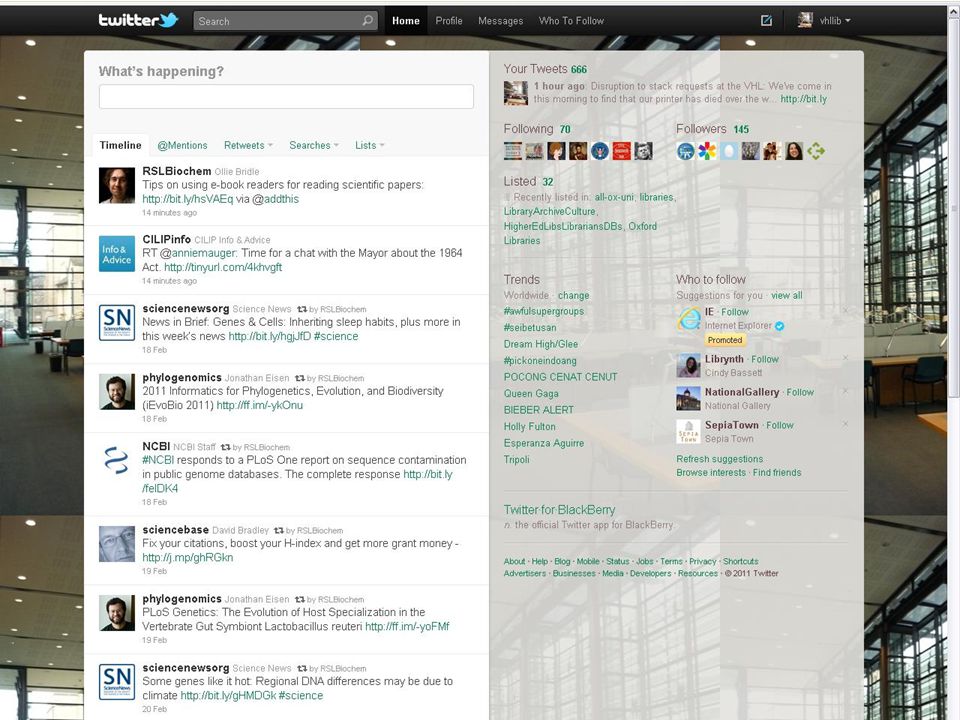The width and height of the screenshot is (960, 720).
Task: Dismiss the SepiaTown suggestion with its X
Action: tap(846, 424)
